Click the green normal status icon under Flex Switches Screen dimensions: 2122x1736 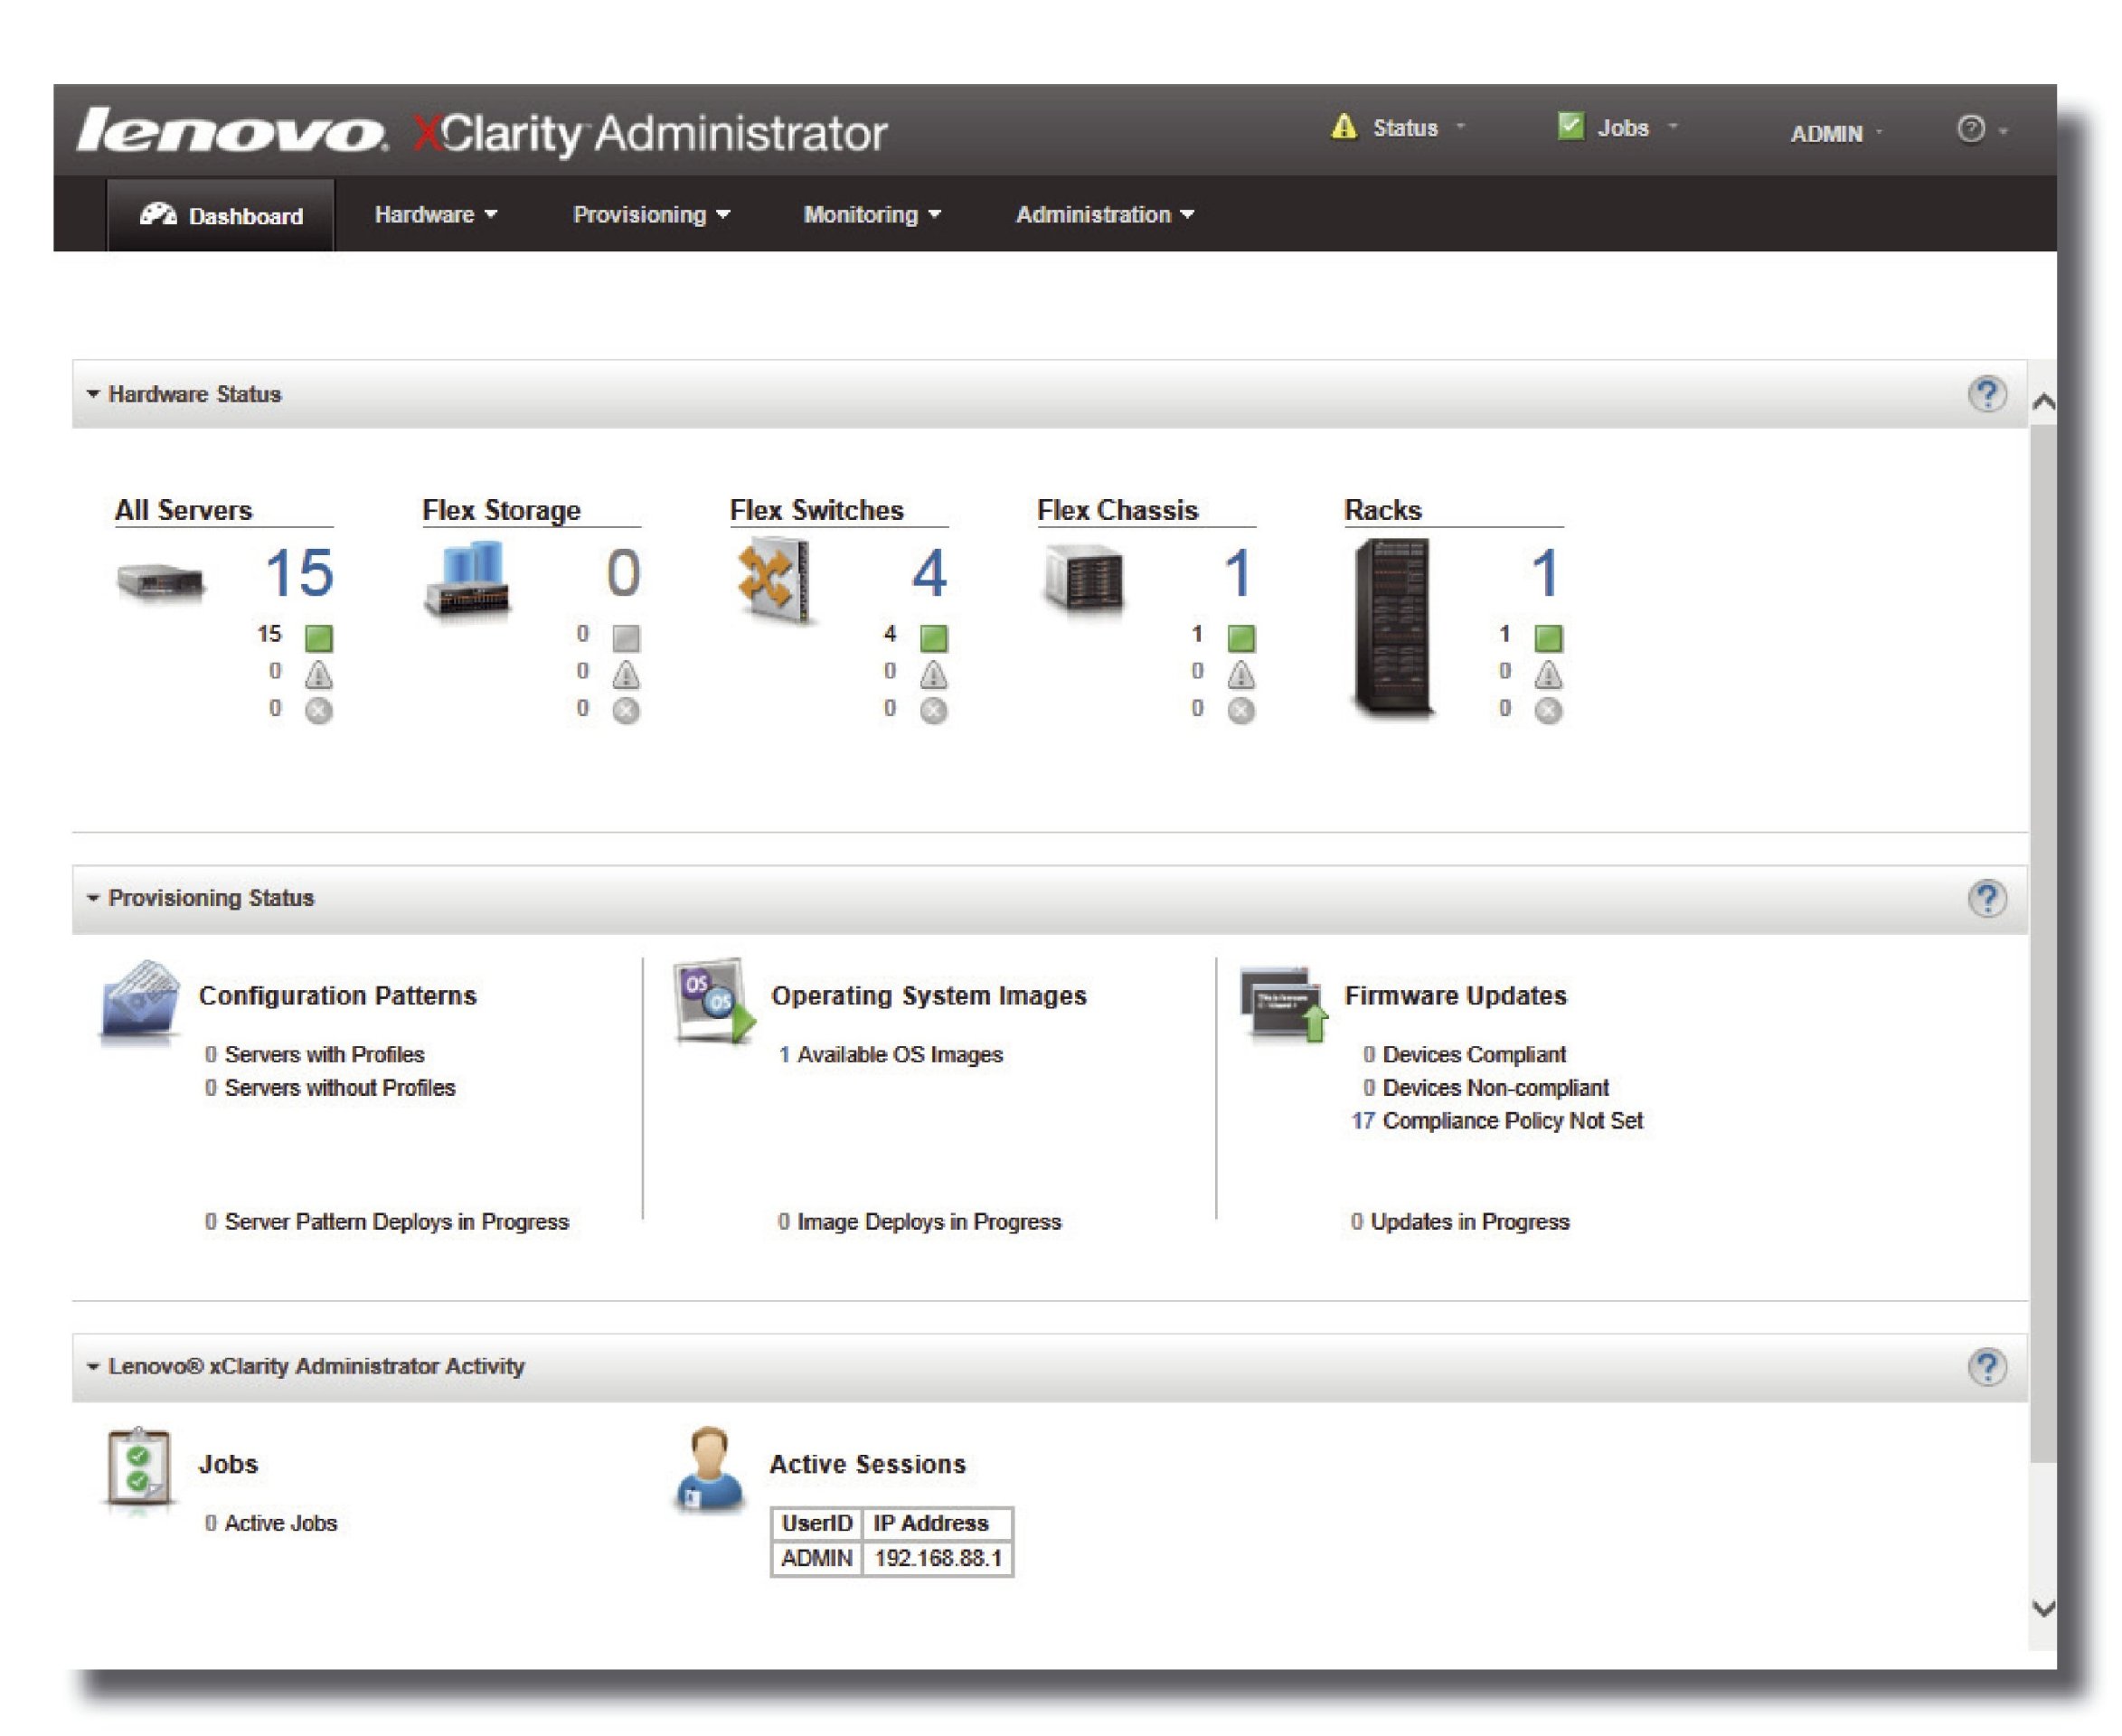pos(934,637)
